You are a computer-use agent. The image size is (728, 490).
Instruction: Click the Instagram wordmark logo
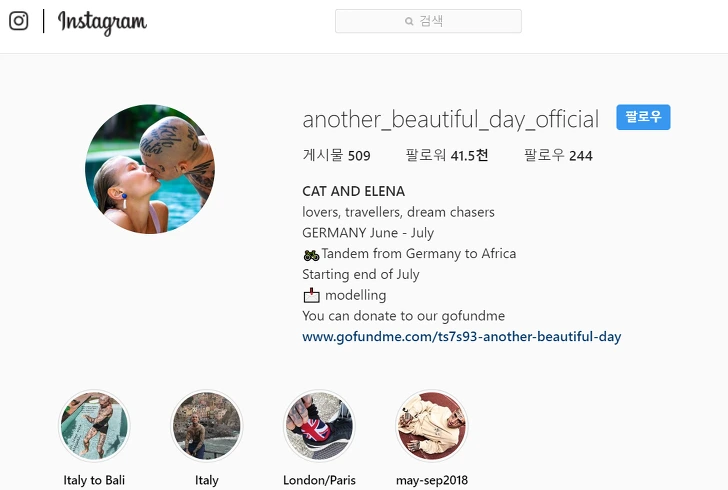102,22
